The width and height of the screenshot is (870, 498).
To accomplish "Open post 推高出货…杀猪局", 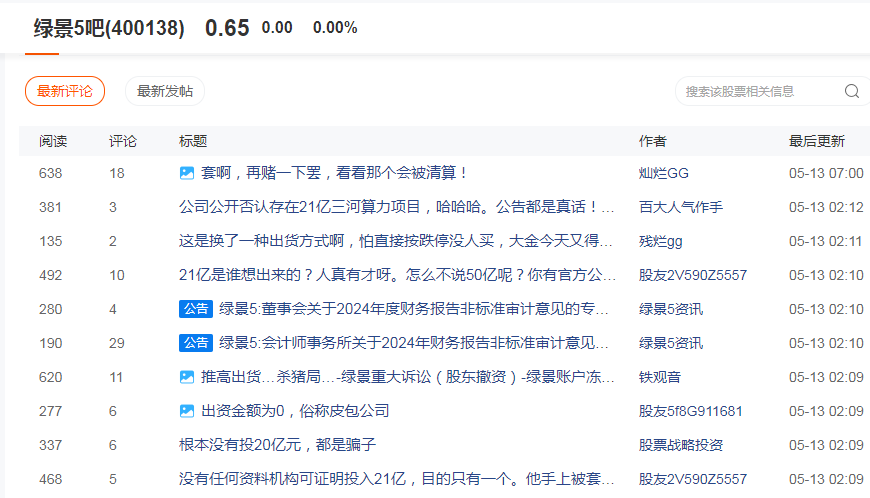I will point(408,377).
